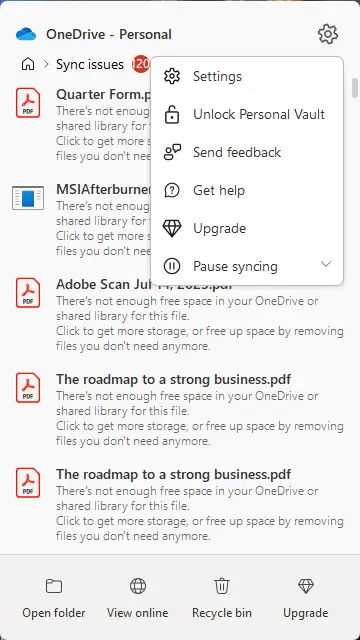Click Sync issues breadcrumb label
The width and height of the screenshot is (360, 640).
pyautogui.click(x=90, y=64)
